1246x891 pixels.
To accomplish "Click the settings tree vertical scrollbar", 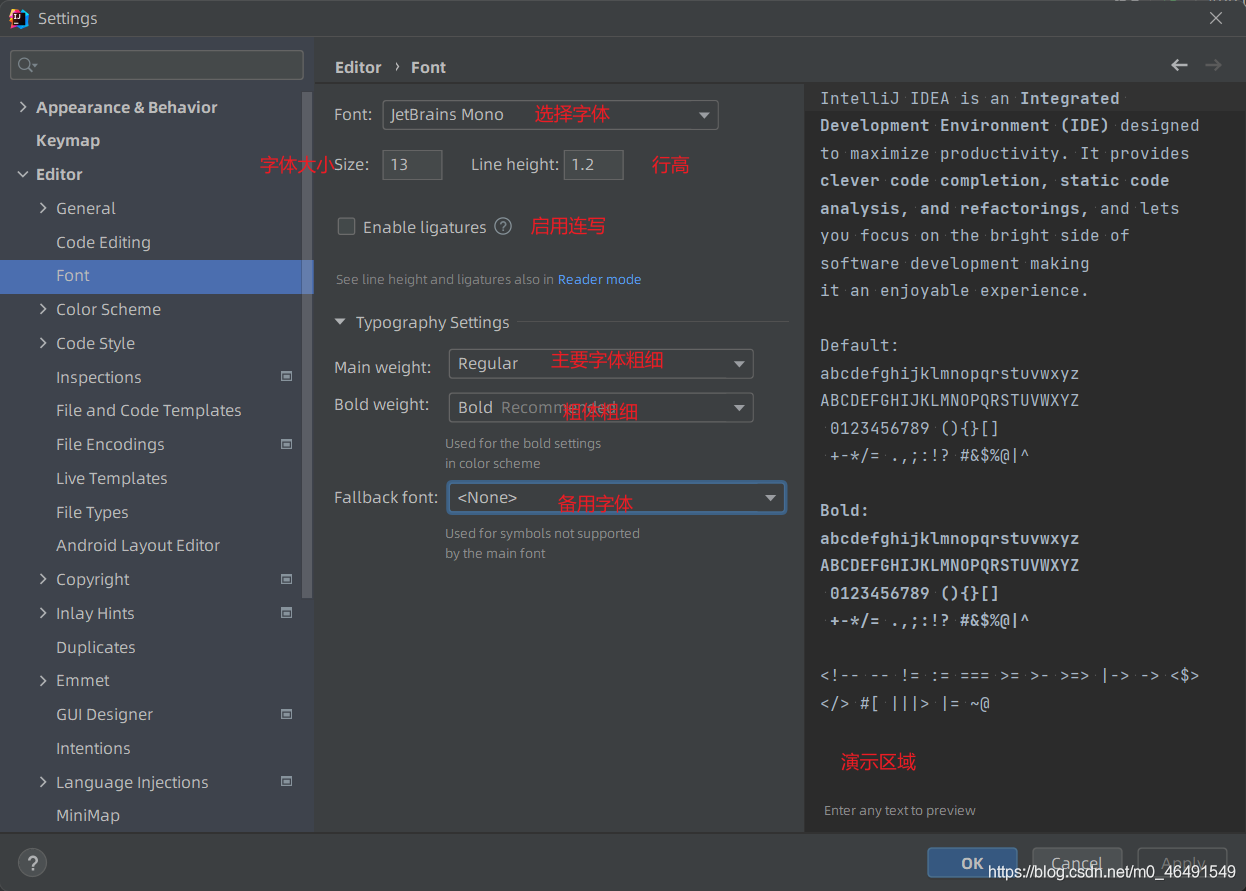I will coord(308,345).
